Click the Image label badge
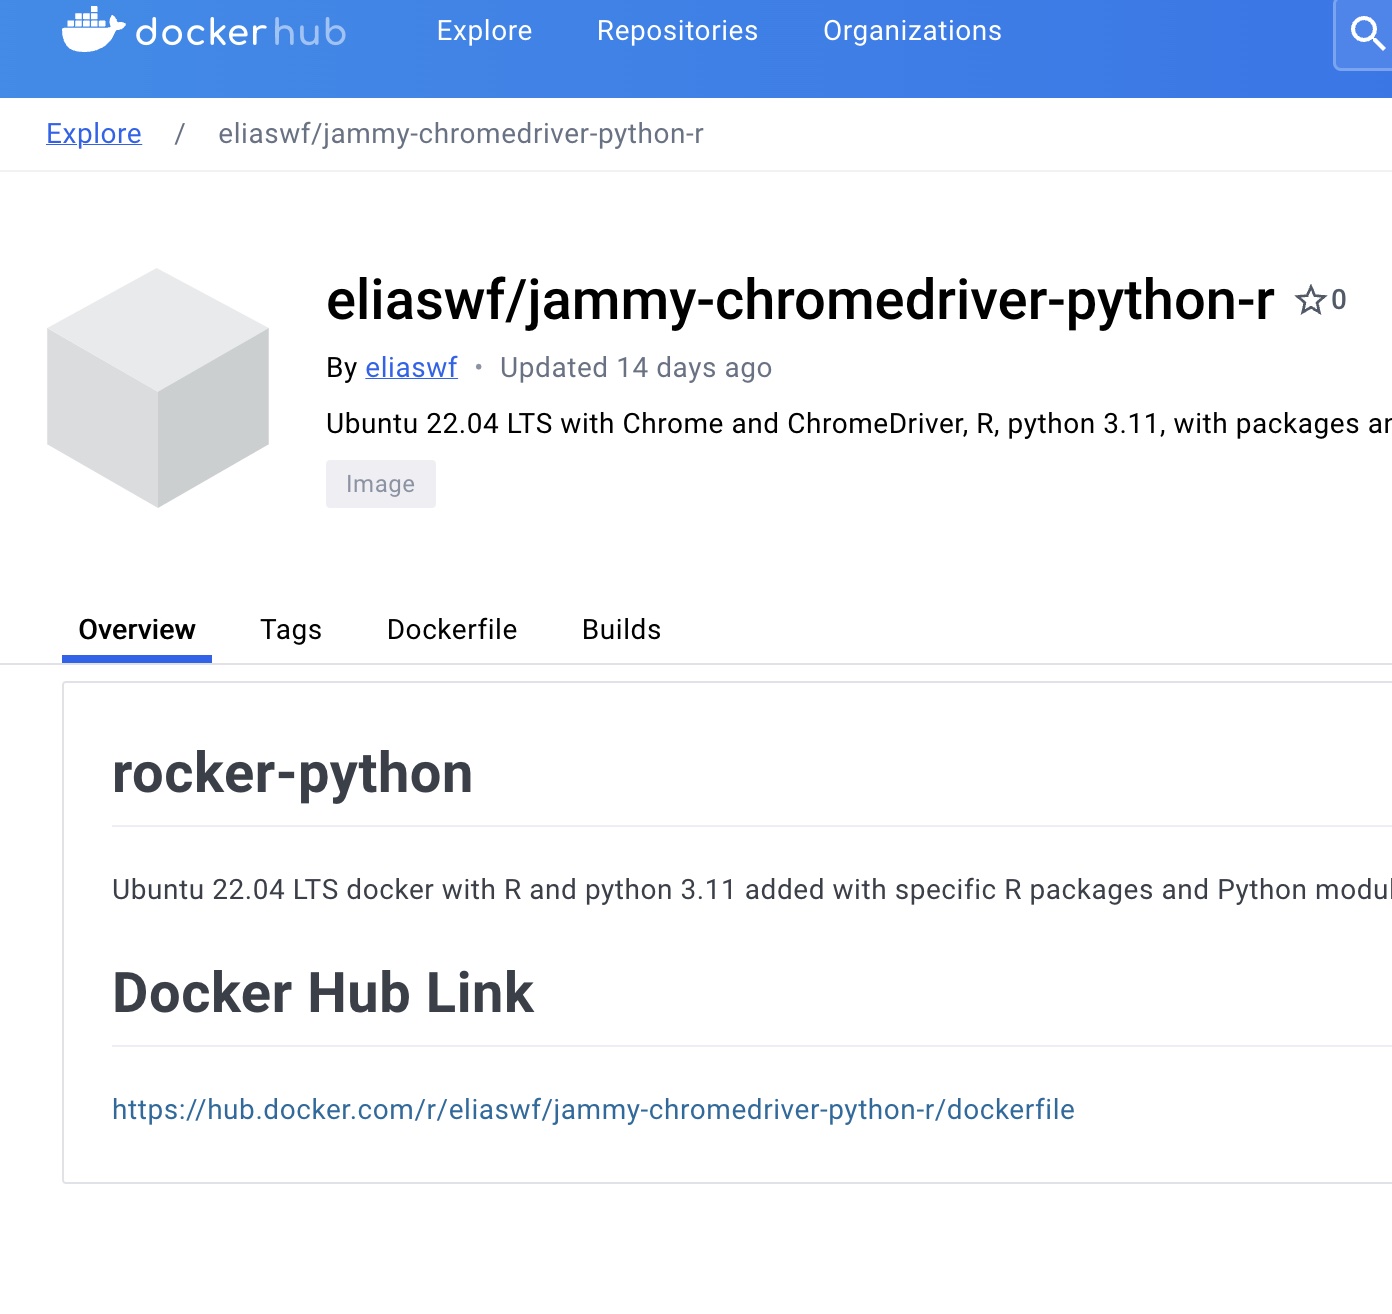1392x1314 pixels. point(381,484)
